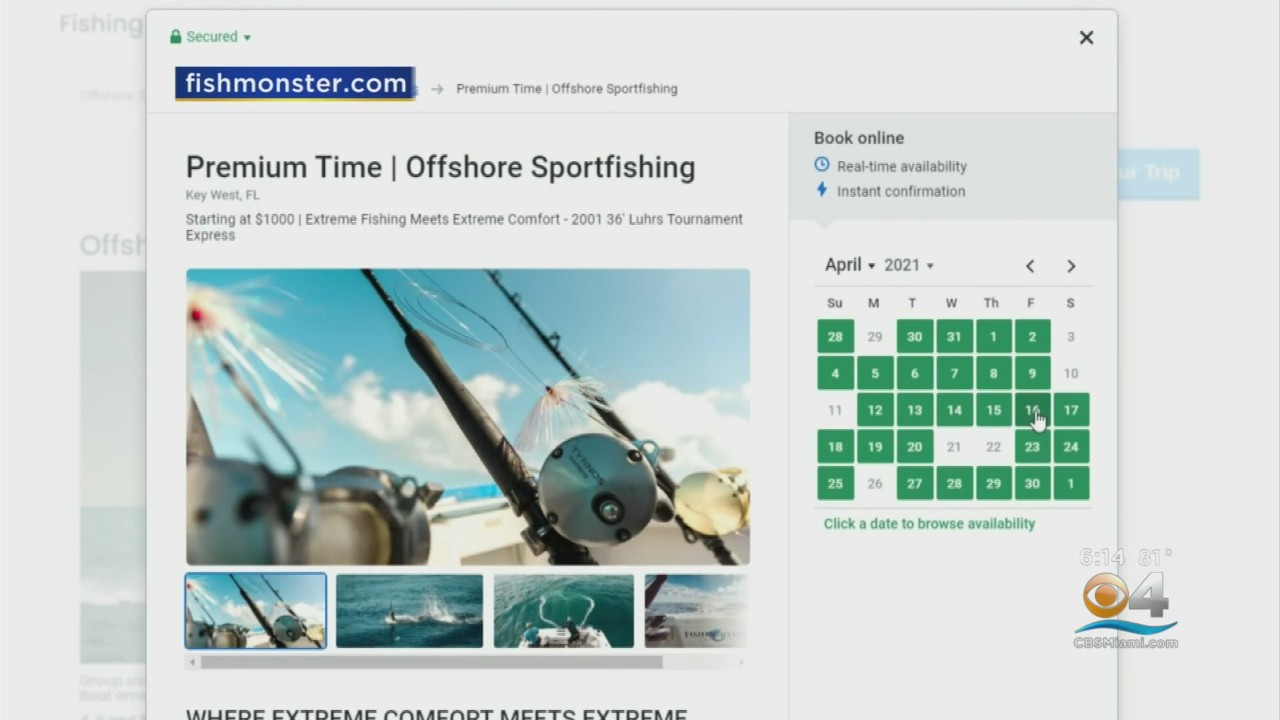This screenshot has height=720, width=1280.
Task: Choose April 19 on the calendar
Action: pyautogui.click(x=875, y=447)
